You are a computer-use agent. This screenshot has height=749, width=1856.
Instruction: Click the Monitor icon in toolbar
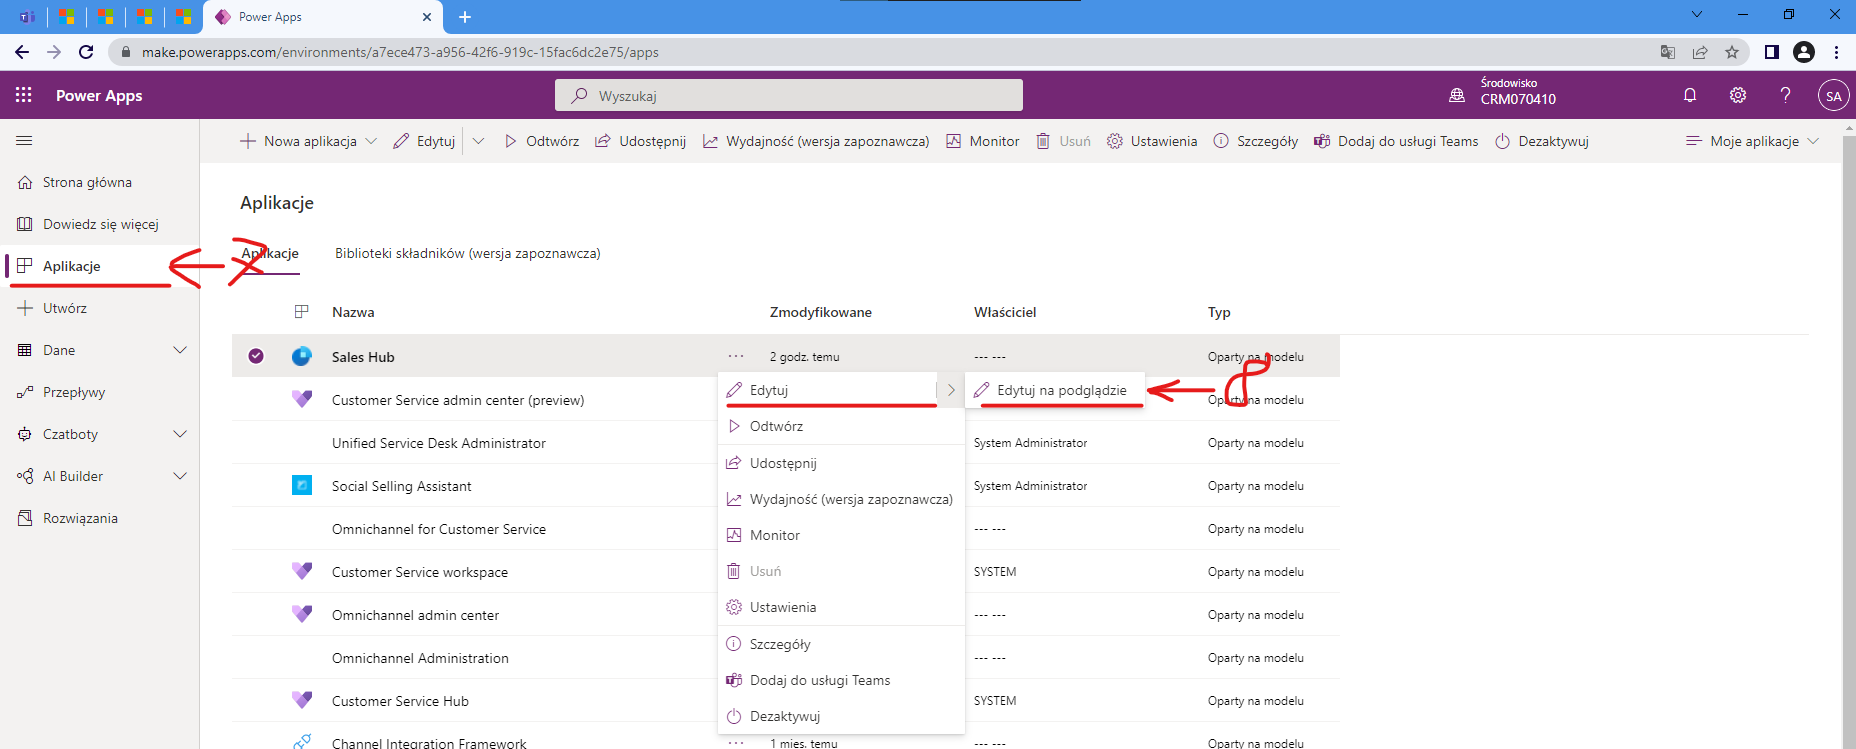tap(954, 141)
